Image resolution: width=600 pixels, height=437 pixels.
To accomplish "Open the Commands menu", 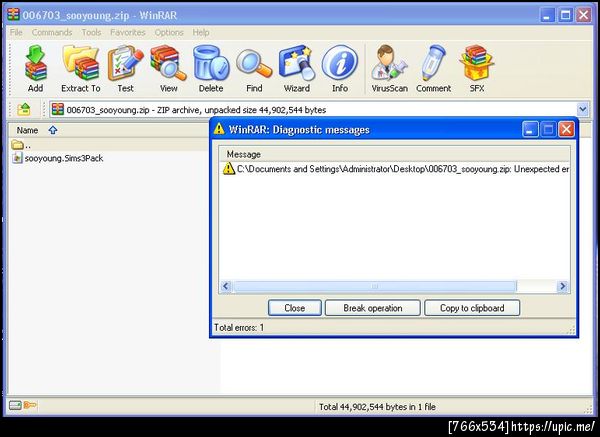I will click(x=52, y=33).
